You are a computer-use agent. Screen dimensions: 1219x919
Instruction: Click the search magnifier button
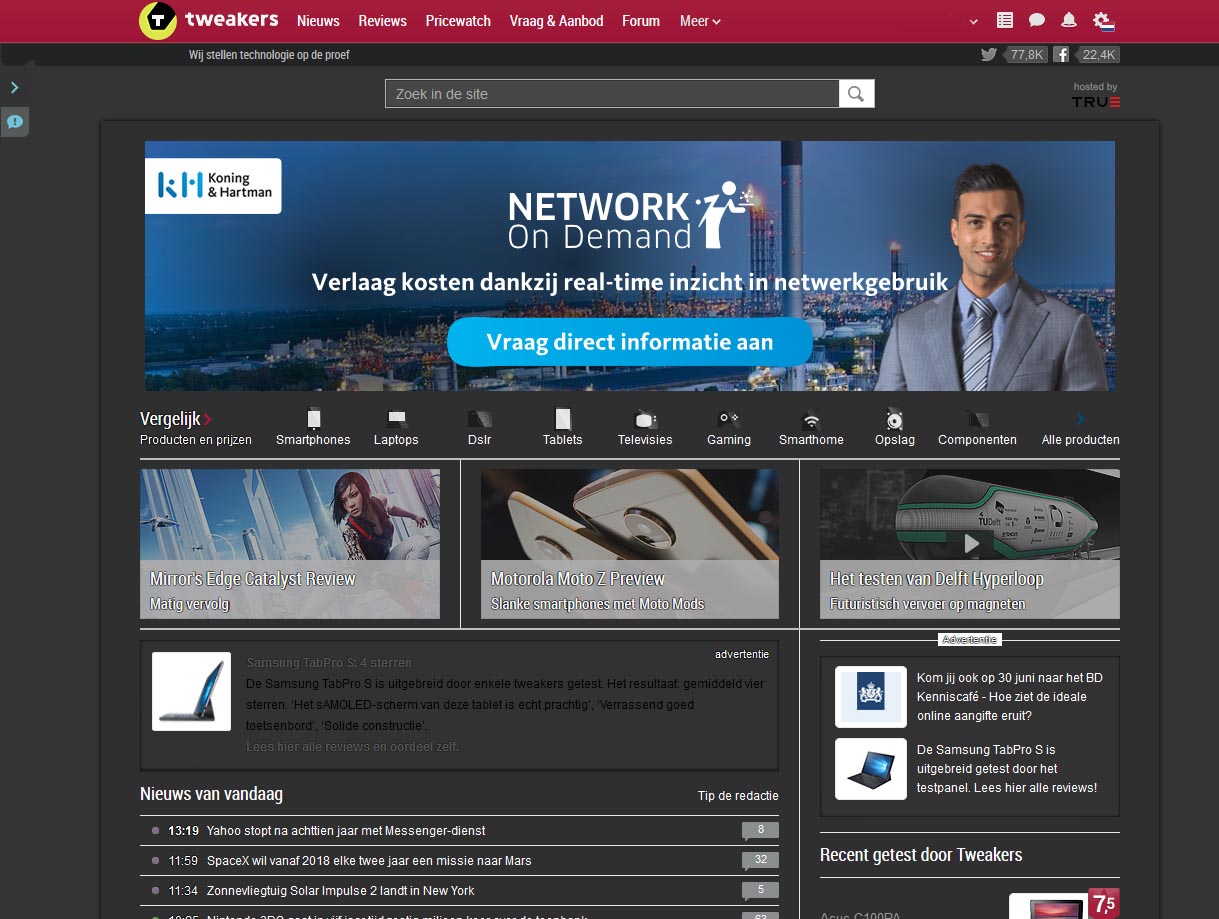856,94
